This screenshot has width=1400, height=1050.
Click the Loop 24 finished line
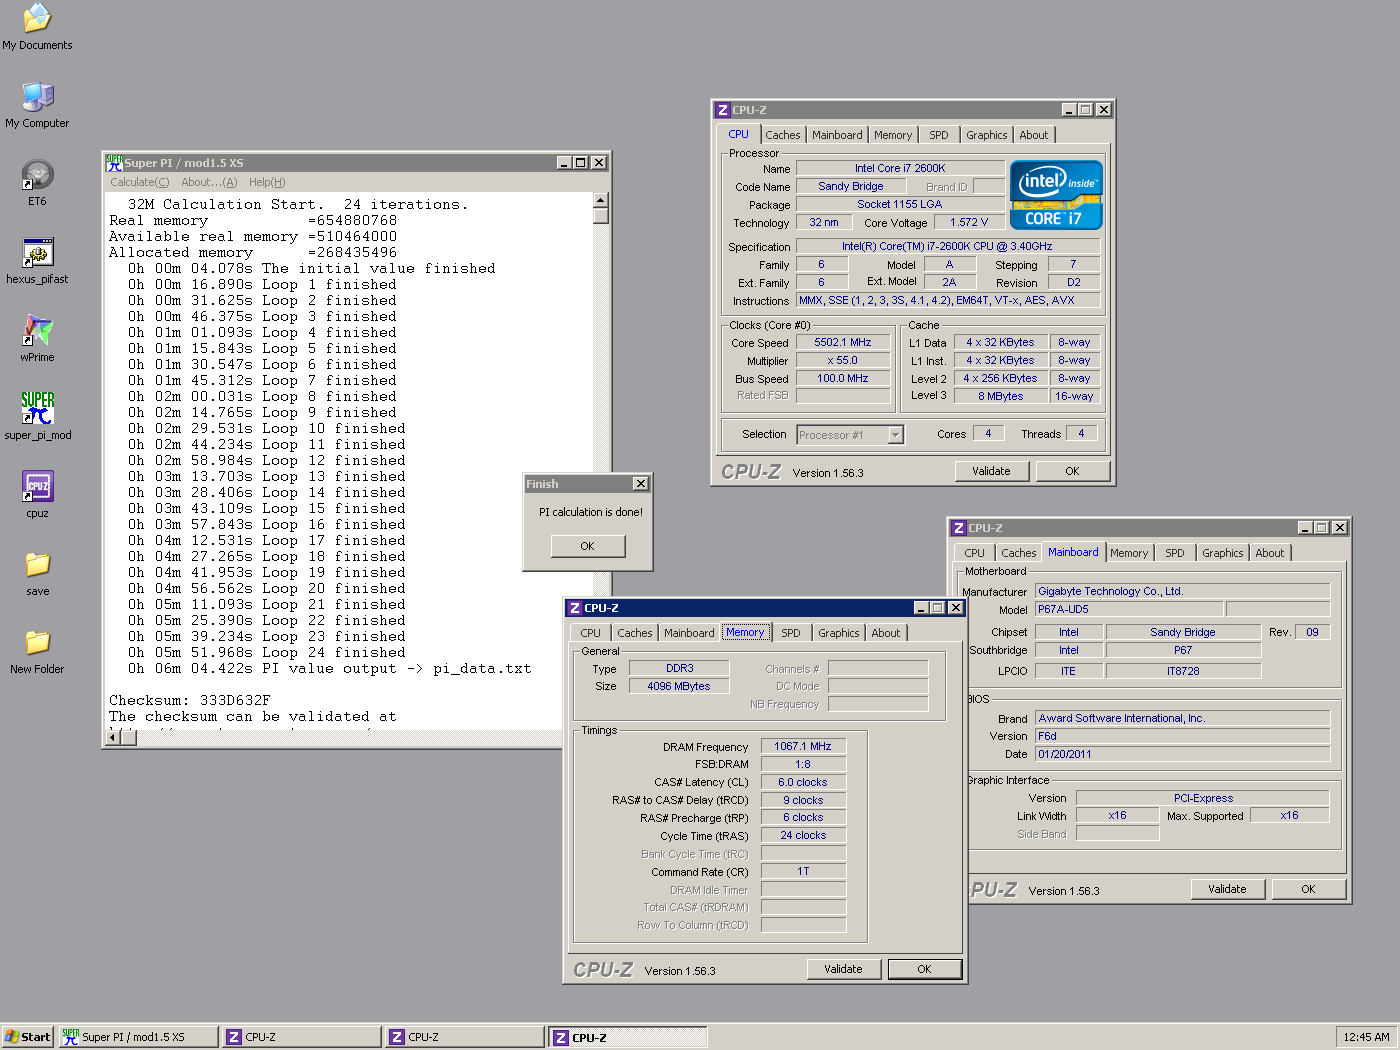coord(267,652)
